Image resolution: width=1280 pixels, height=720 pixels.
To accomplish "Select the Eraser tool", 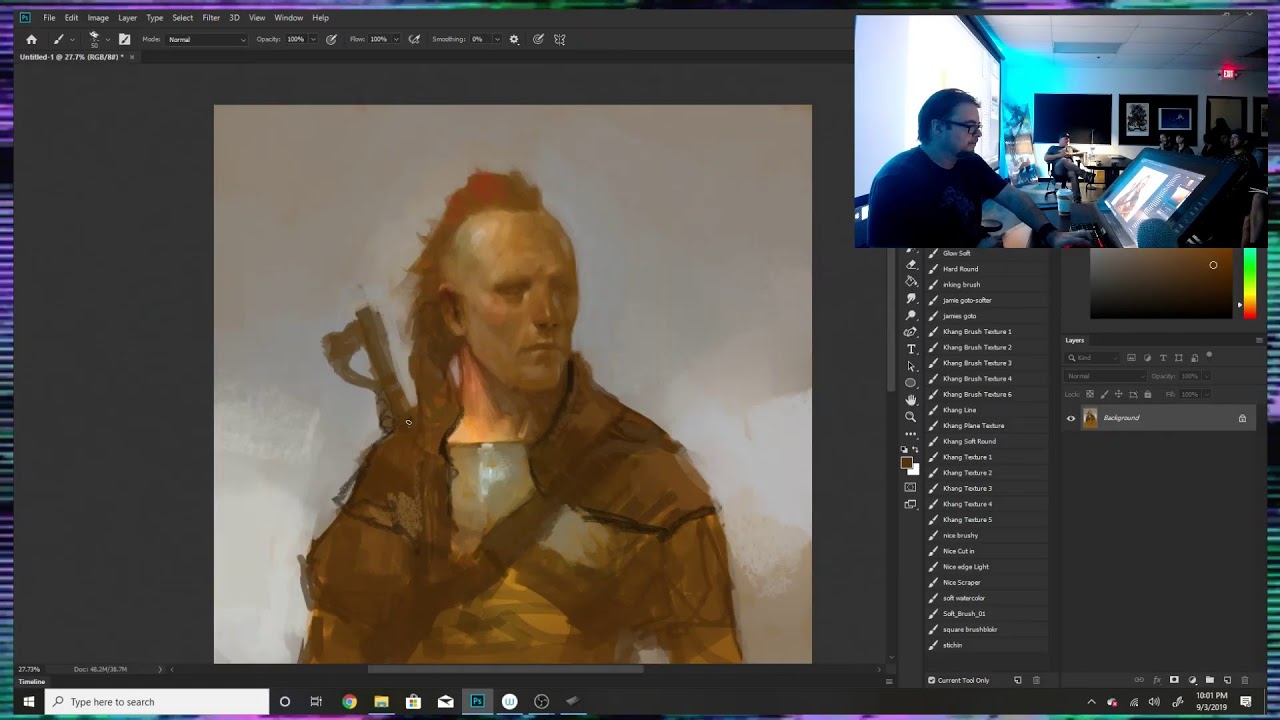I will tap(911, 265).
